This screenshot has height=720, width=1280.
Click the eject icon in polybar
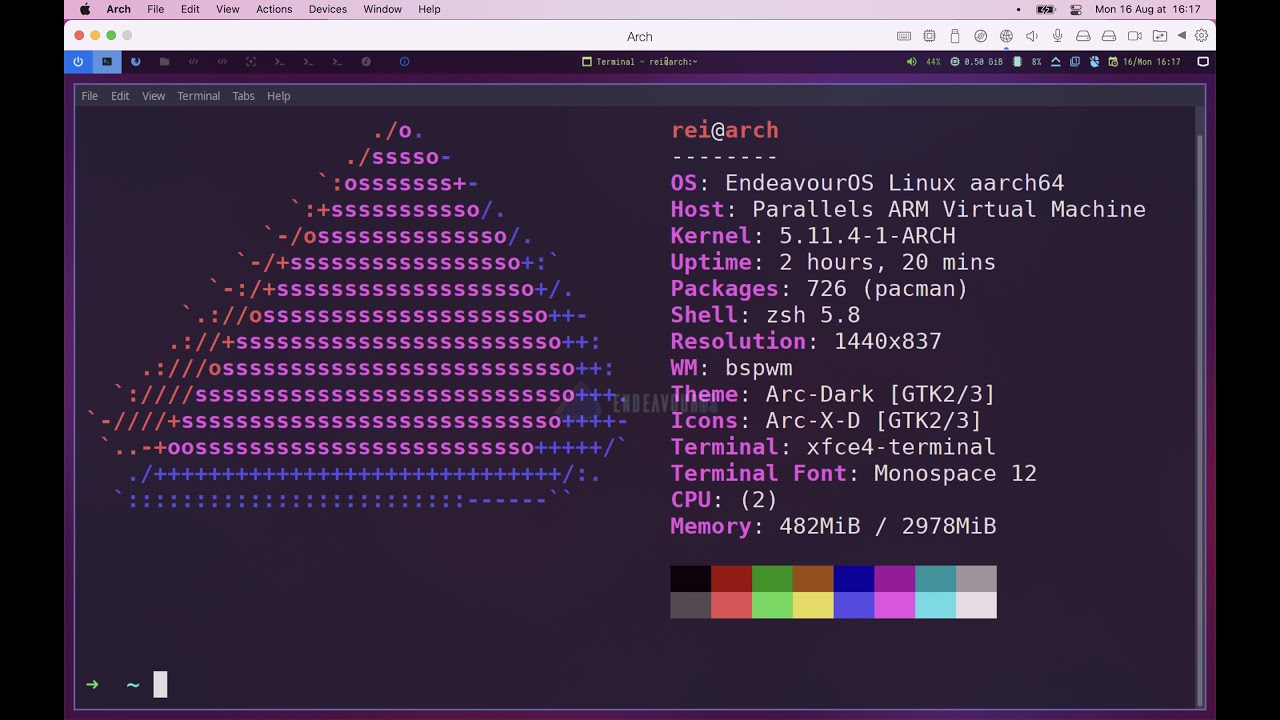pyautogui.click(x=1055, y=61)
